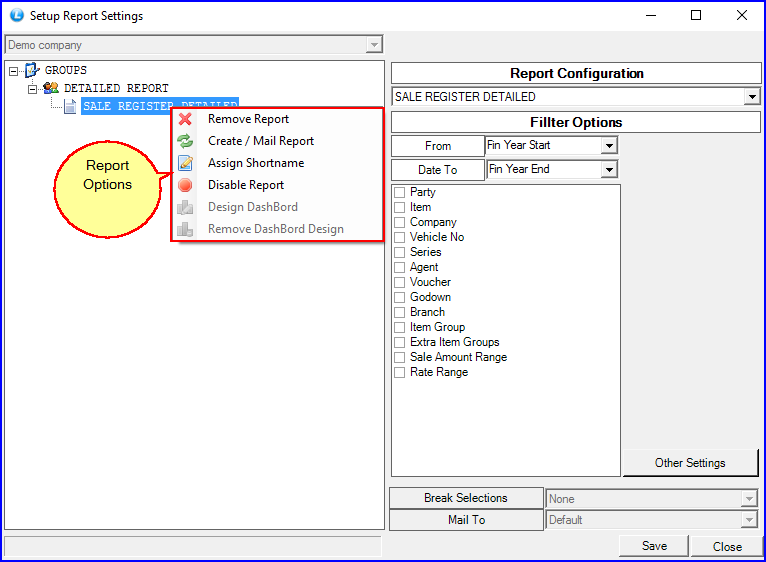Click the Report Configuration header
Screen dimensions: 766x562
pyautogui.click(x=576, y=73)
